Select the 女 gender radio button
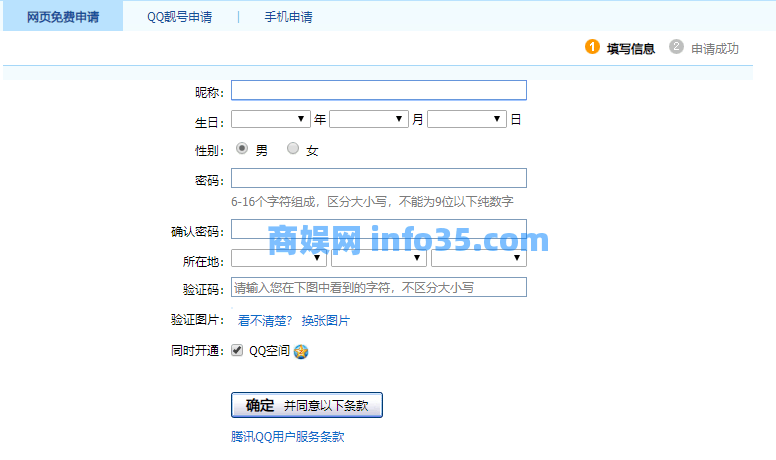The width and height of the screenshot is (776, 460). pyautogui.click(x=293, y=148)
